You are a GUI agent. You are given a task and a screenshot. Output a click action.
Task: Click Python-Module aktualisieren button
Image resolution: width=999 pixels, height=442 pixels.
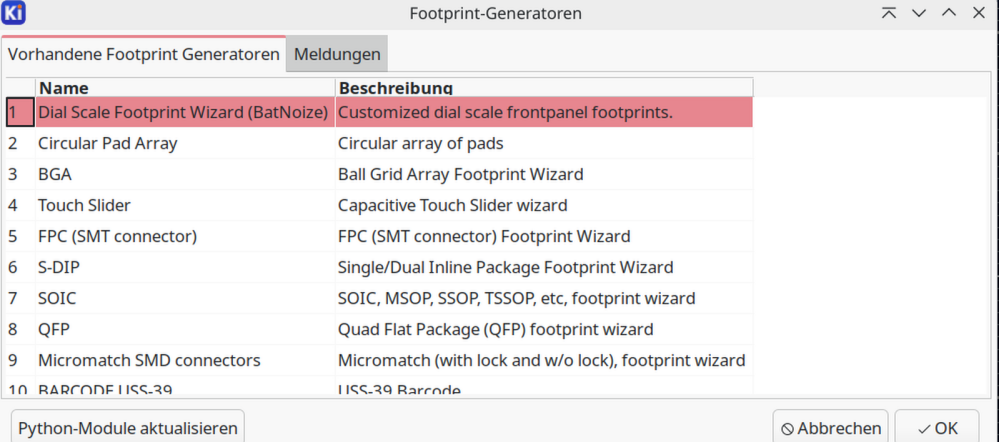(128, 428)
